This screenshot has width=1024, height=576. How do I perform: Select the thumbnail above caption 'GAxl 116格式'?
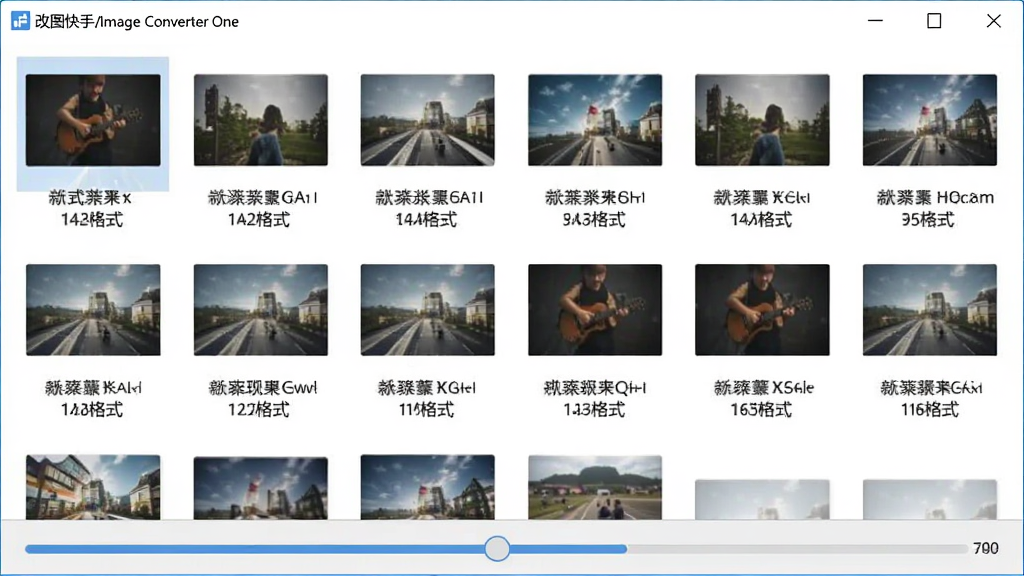[930, 310]
